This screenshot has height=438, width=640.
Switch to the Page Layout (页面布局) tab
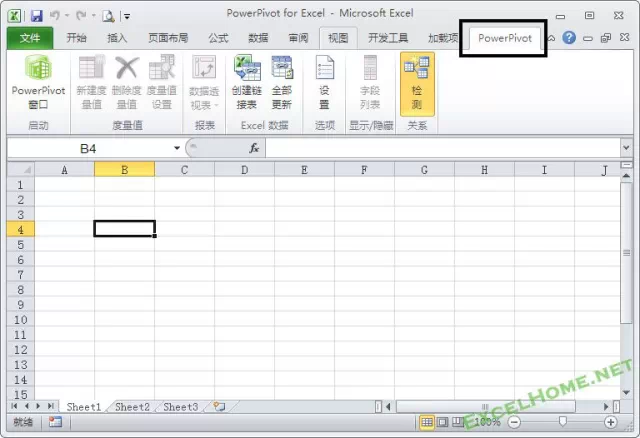pyautogui.click(x=168, y=38)
